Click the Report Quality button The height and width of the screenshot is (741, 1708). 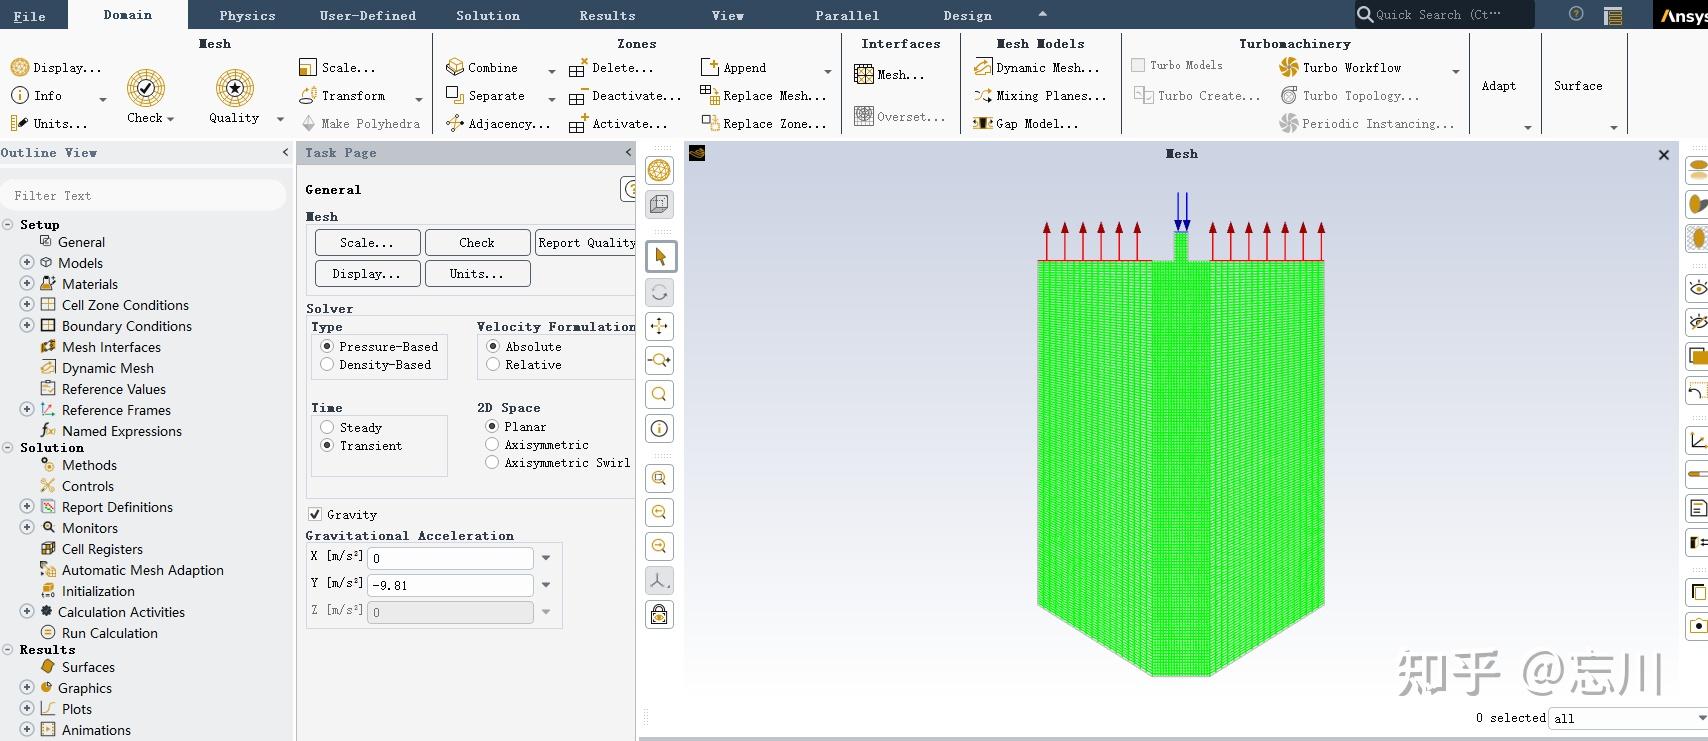point(586,243)
